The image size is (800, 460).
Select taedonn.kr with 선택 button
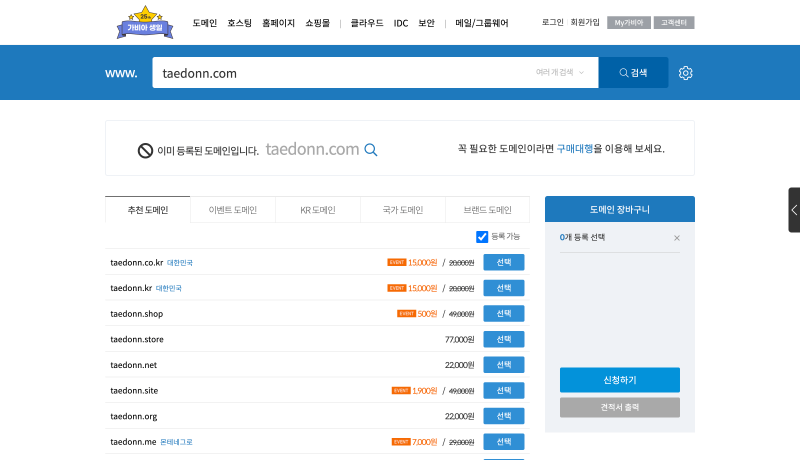point(504,288)
